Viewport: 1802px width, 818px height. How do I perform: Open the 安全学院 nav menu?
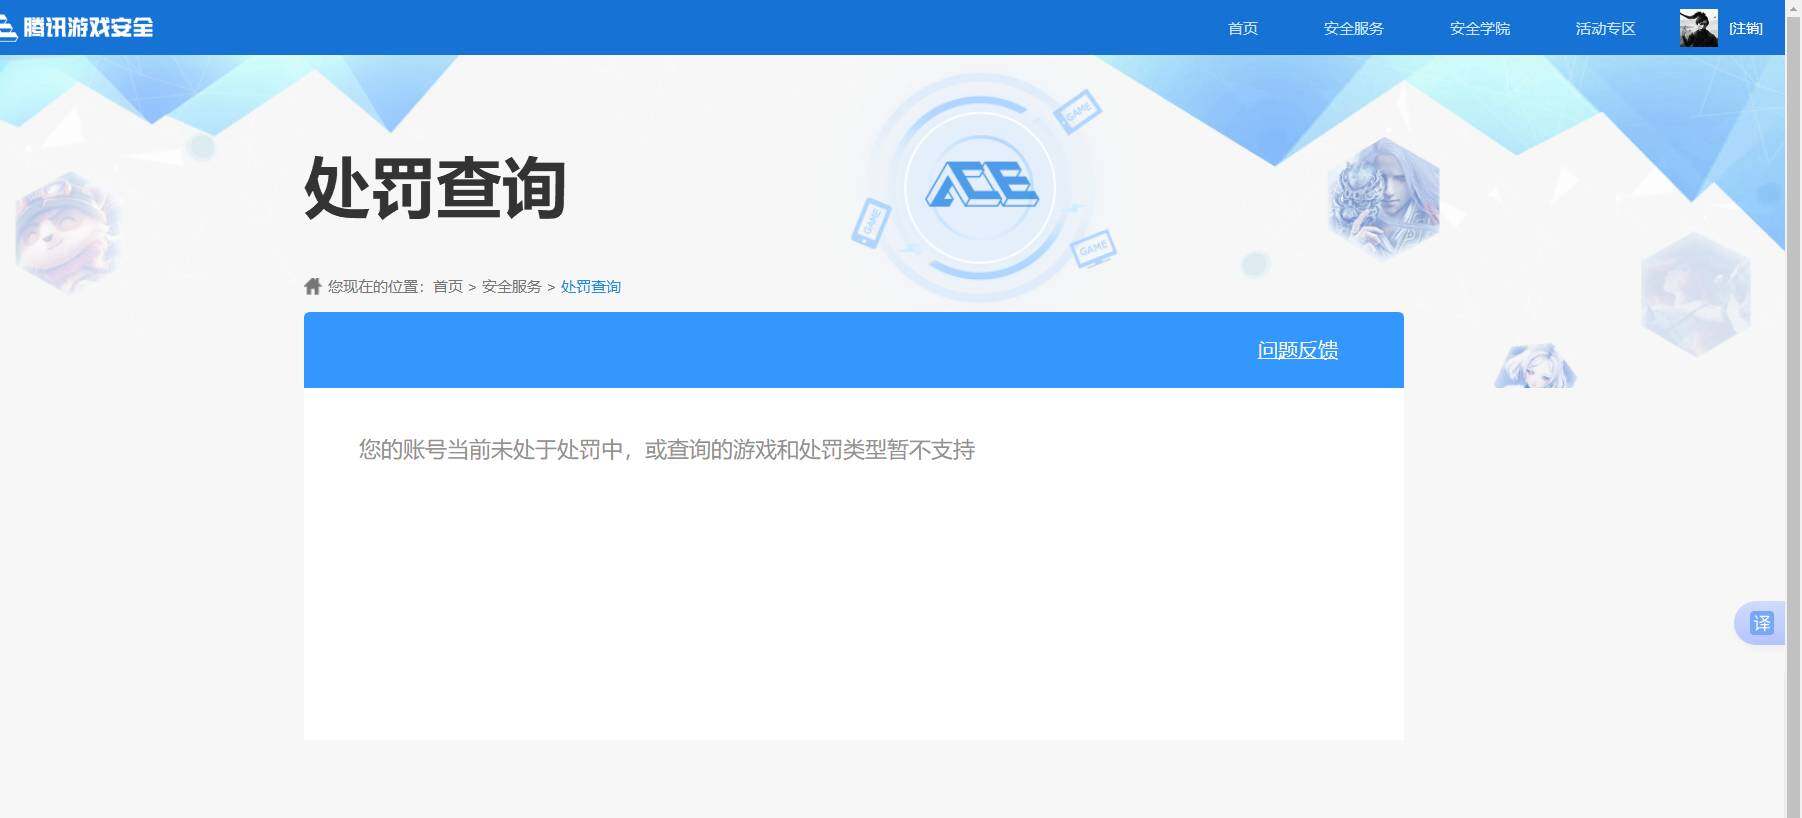tap(1480, 28)
